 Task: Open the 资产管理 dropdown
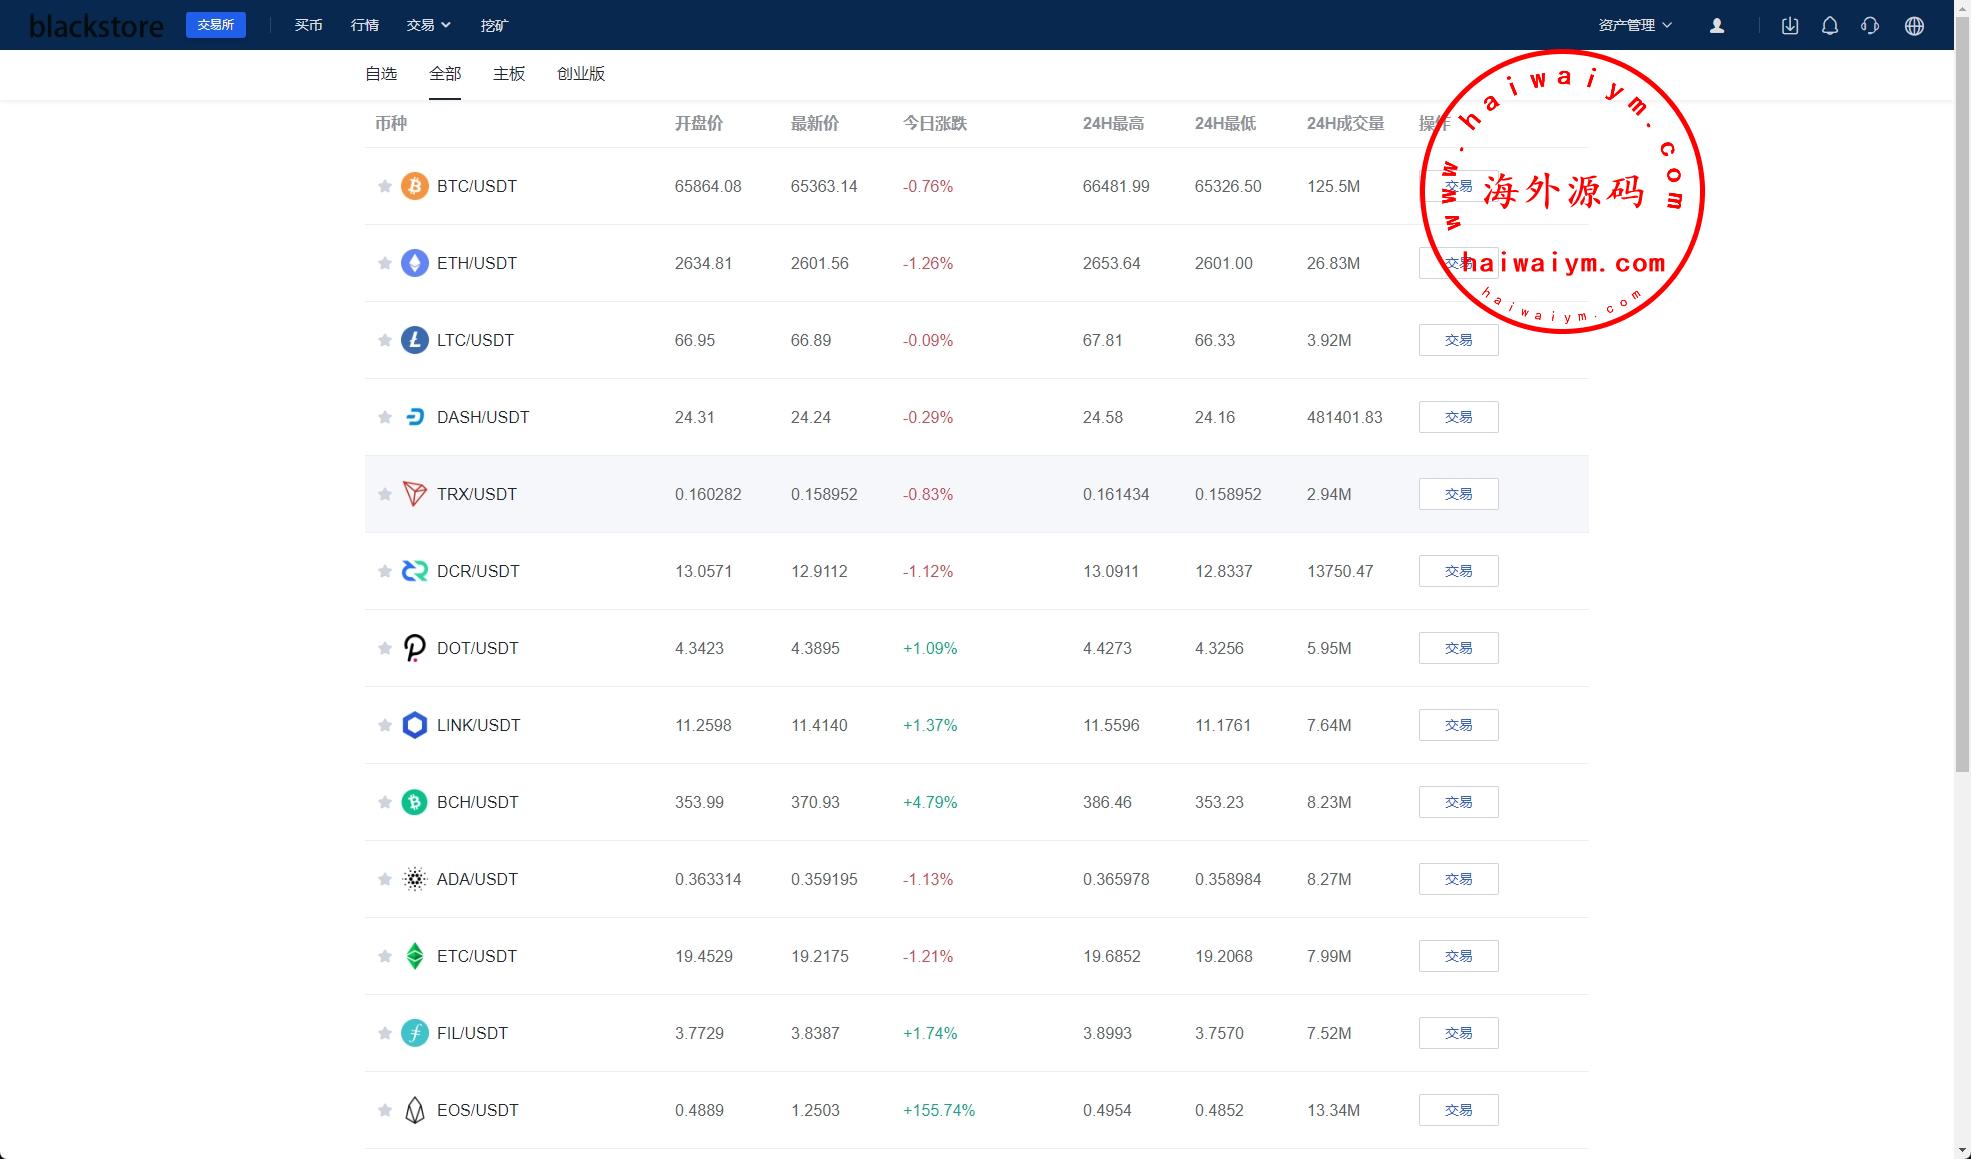click(x=1634, y=25)
